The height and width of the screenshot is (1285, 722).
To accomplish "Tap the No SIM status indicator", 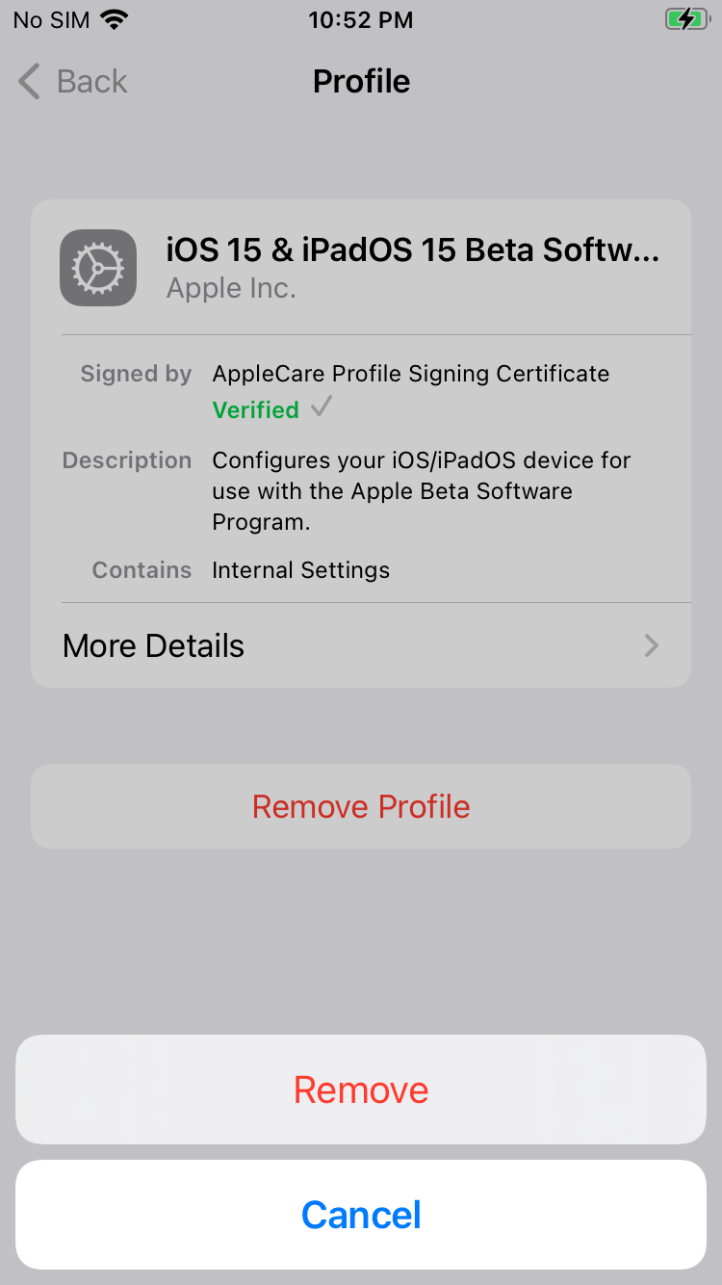I will coord(52,19).
